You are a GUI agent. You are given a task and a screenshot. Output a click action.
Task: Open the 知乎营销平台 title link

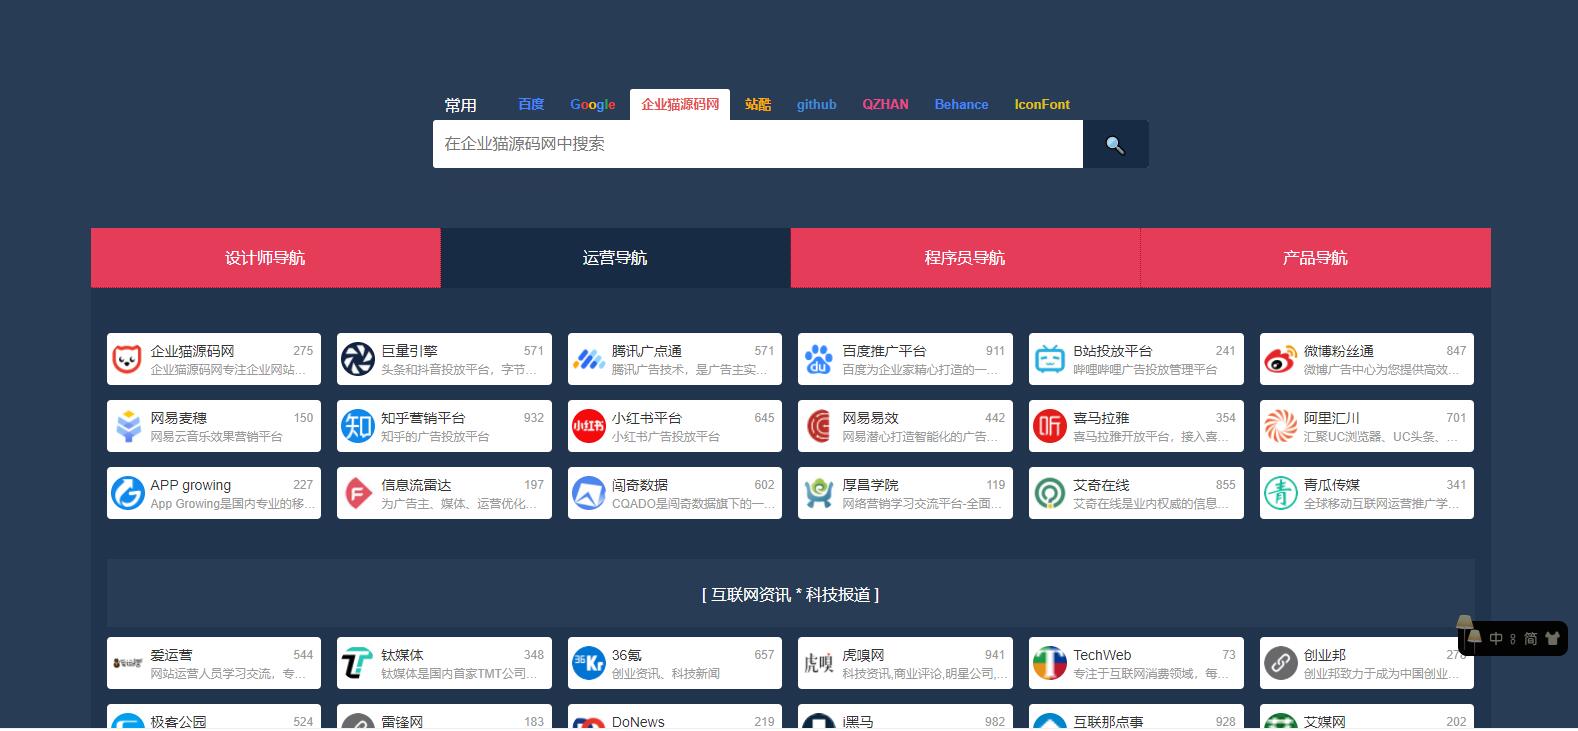pyautogui.click(x=423, y=418)
